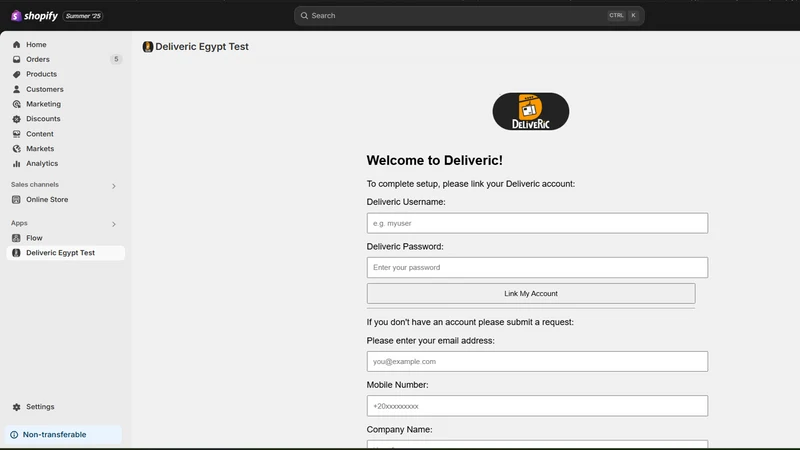Click the Marketing target icon
This screenshot has height=450, width=800.
click(16, 104)
